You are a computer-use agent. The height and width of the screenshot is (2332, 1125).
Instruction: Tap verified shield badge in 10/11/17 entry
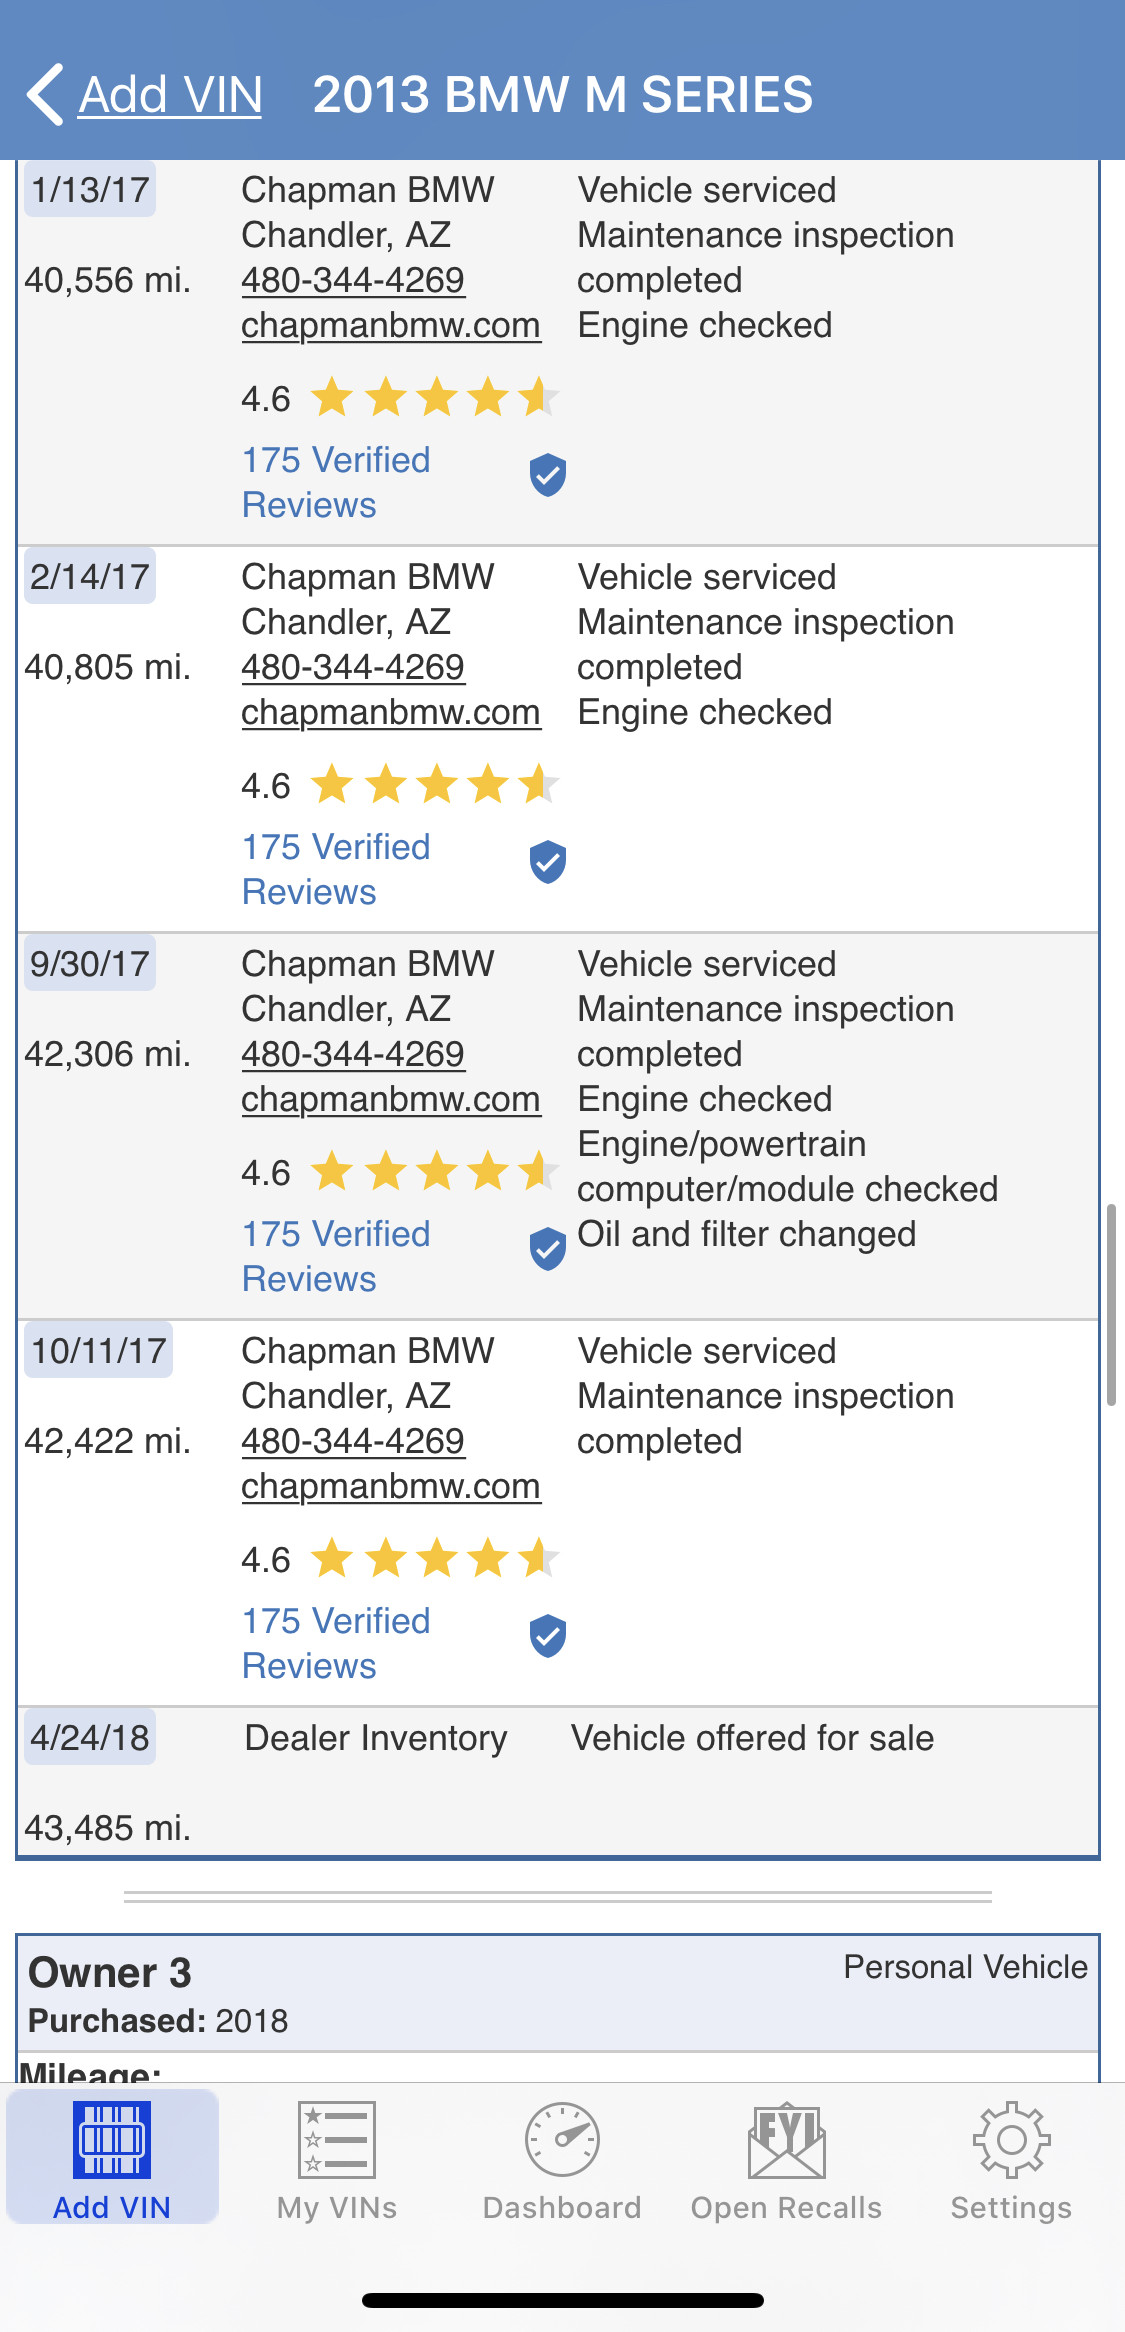pos(548,1636)
